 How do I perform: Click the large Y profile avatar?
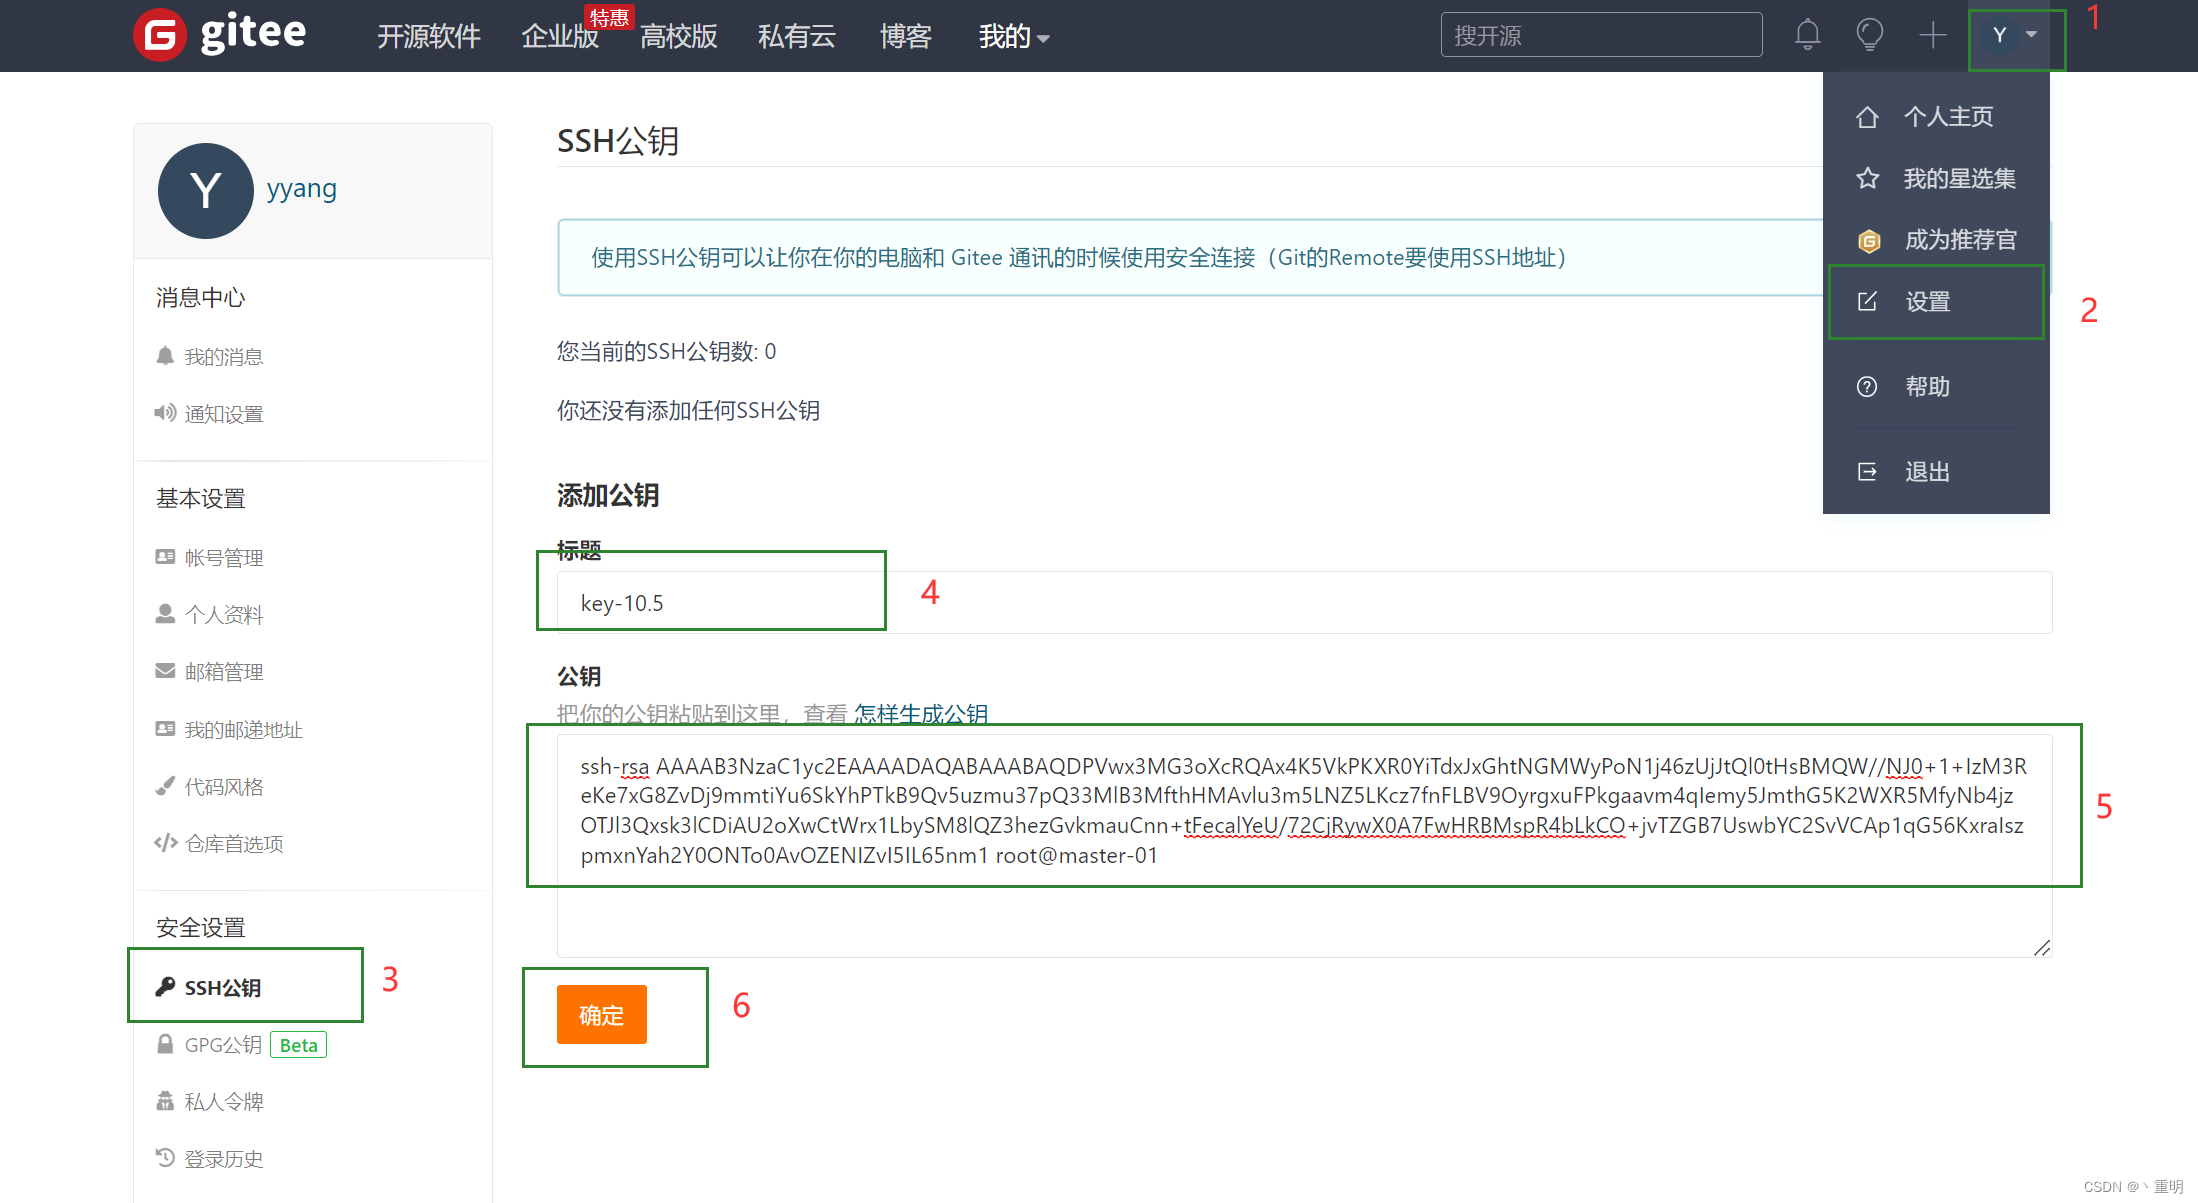click(206, 191)
